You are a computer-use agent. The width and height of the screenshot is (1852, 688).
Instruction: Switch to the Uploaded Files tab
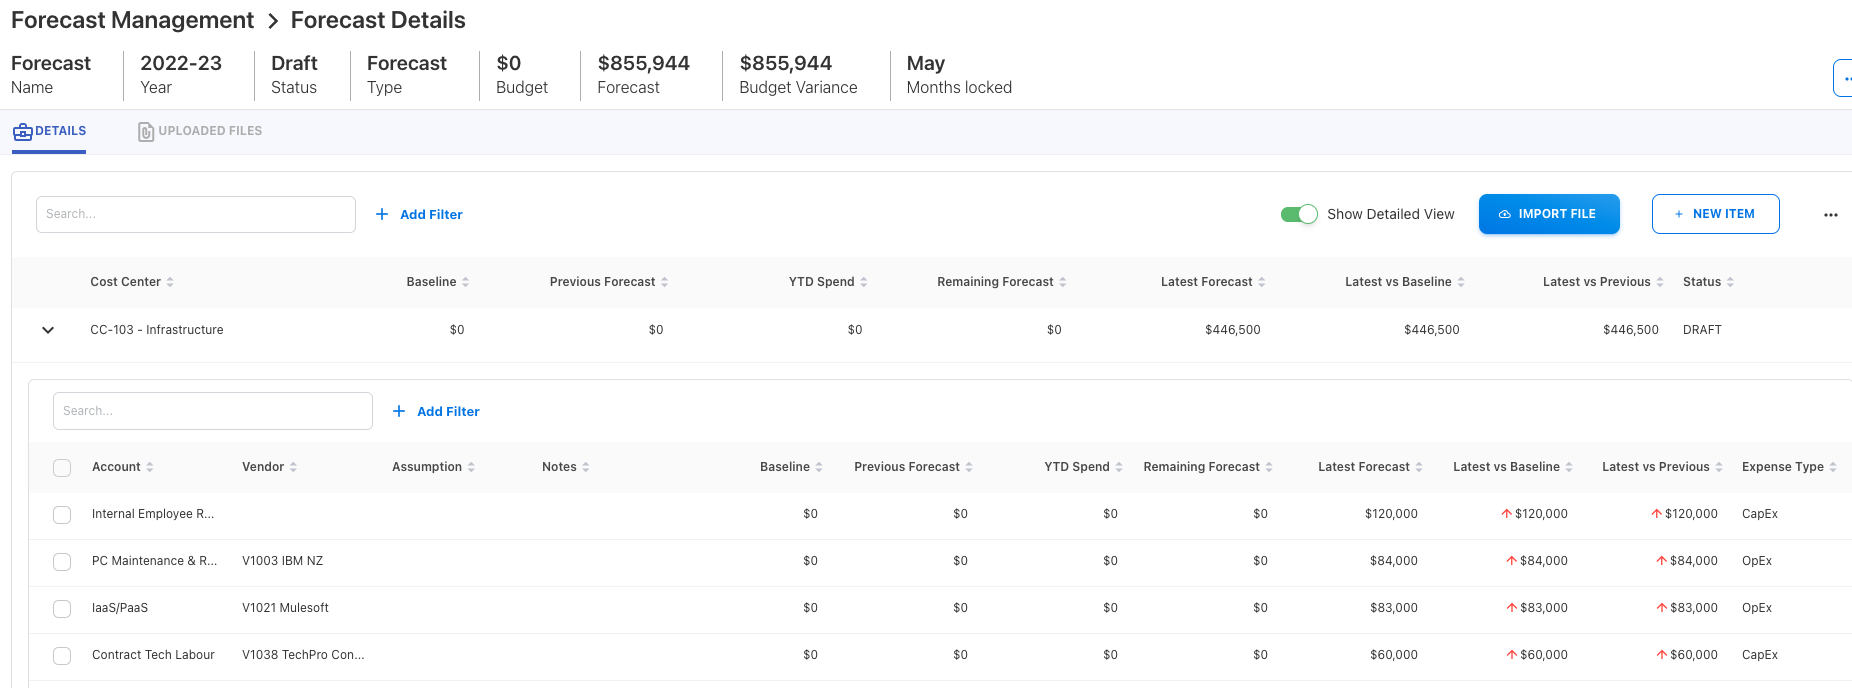200,131
